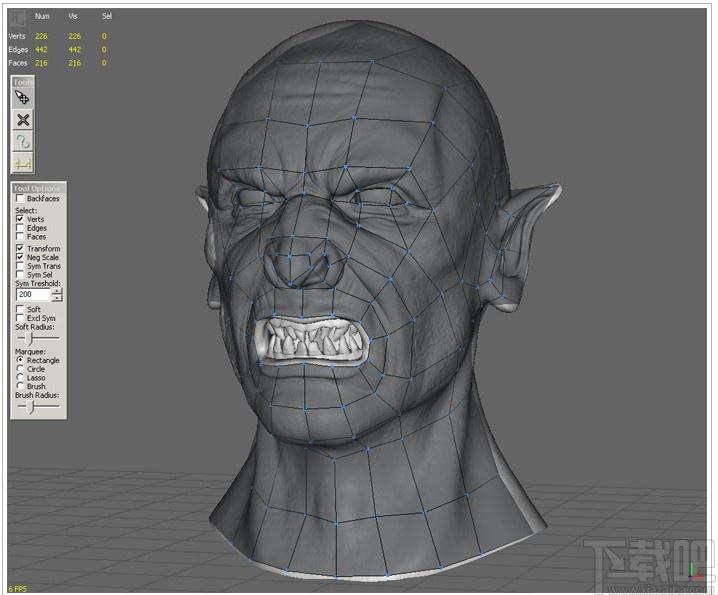Enable the Backfaces checkbox

20,198
